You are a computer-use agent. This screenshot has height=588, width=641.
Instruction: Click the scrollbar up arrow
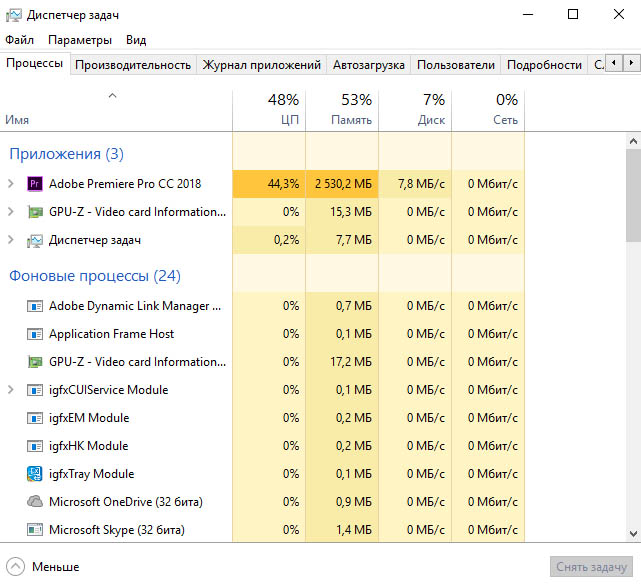tap(633, 141)
